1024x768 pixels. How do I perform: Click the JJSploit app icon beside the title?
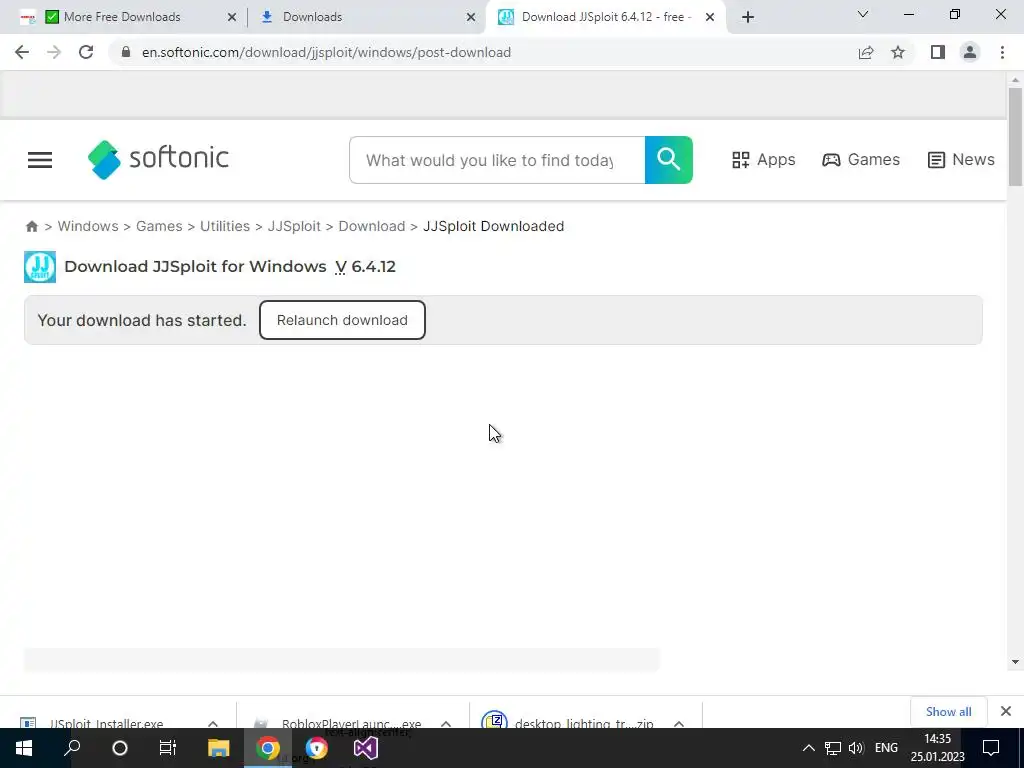[40, 266]
